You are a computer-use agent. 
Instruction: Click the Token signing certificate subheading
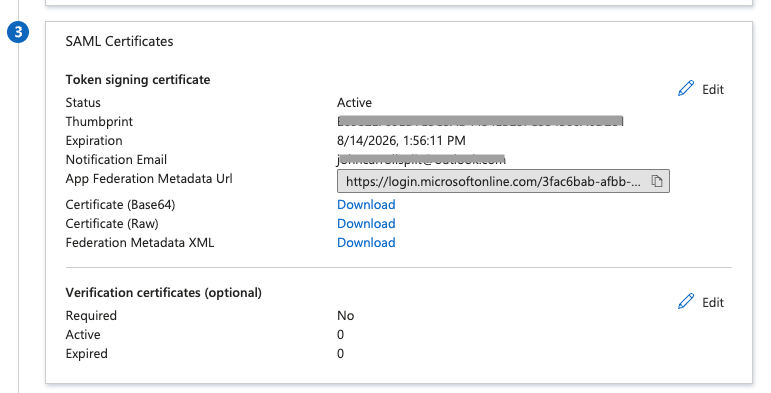pos(138,80)
